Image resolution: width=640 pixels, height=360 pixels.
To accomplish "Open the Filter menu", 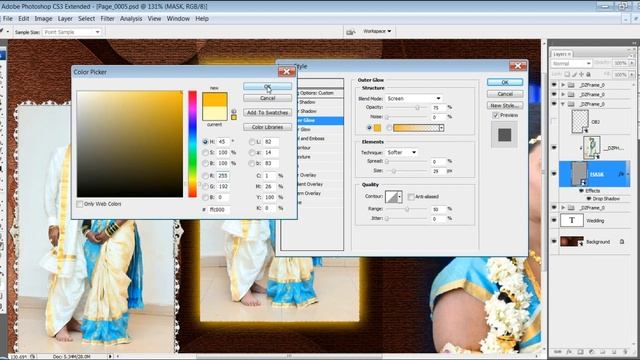I will (107, 18).
